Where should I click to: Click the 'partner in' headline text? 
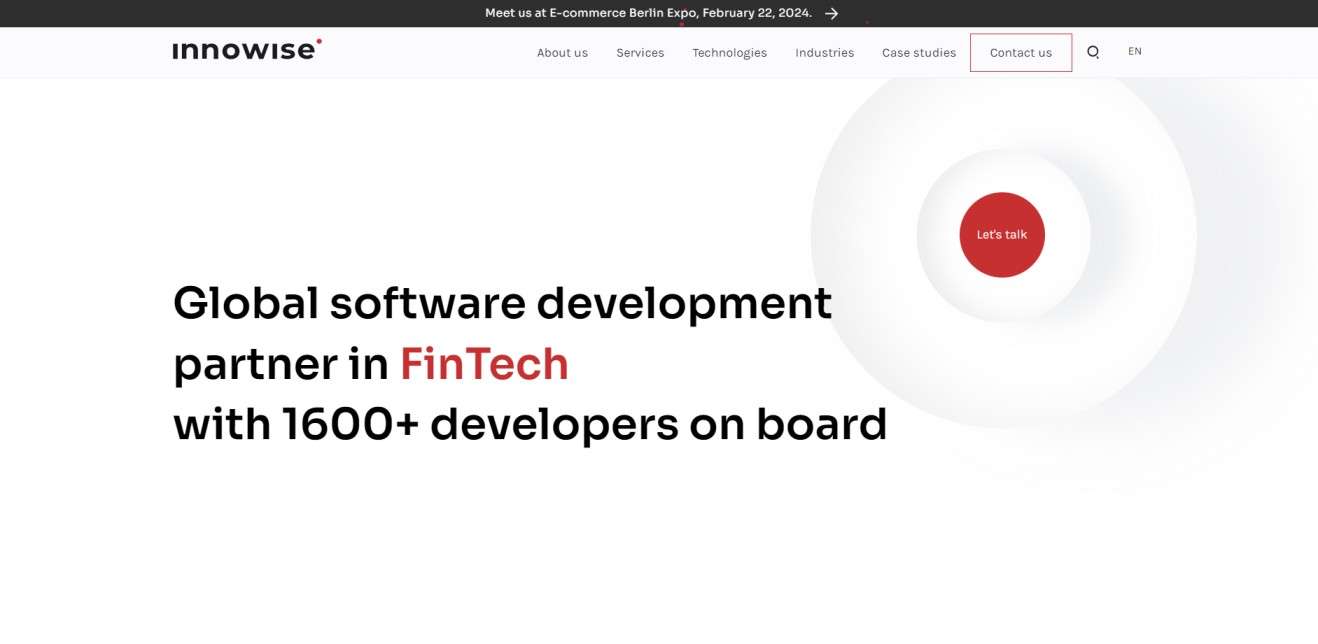[x=280, y=364]
